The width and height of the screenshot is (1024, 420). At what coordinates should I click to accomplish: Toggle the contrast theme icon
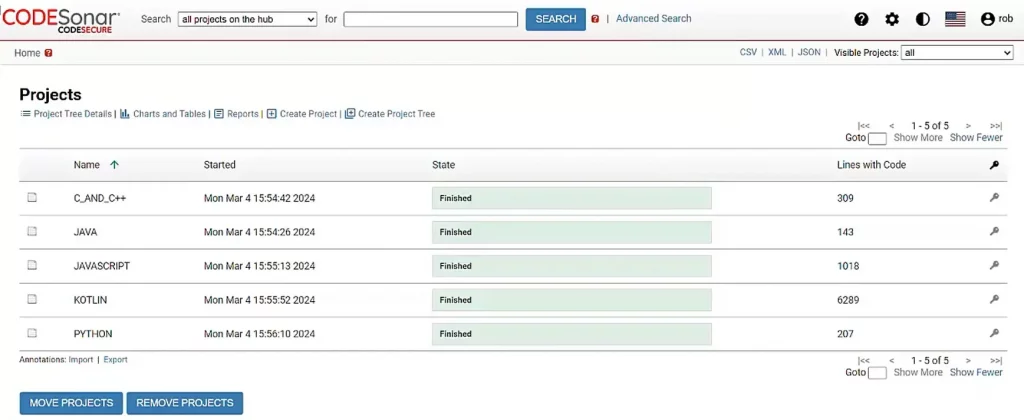[x=922, y=19]
